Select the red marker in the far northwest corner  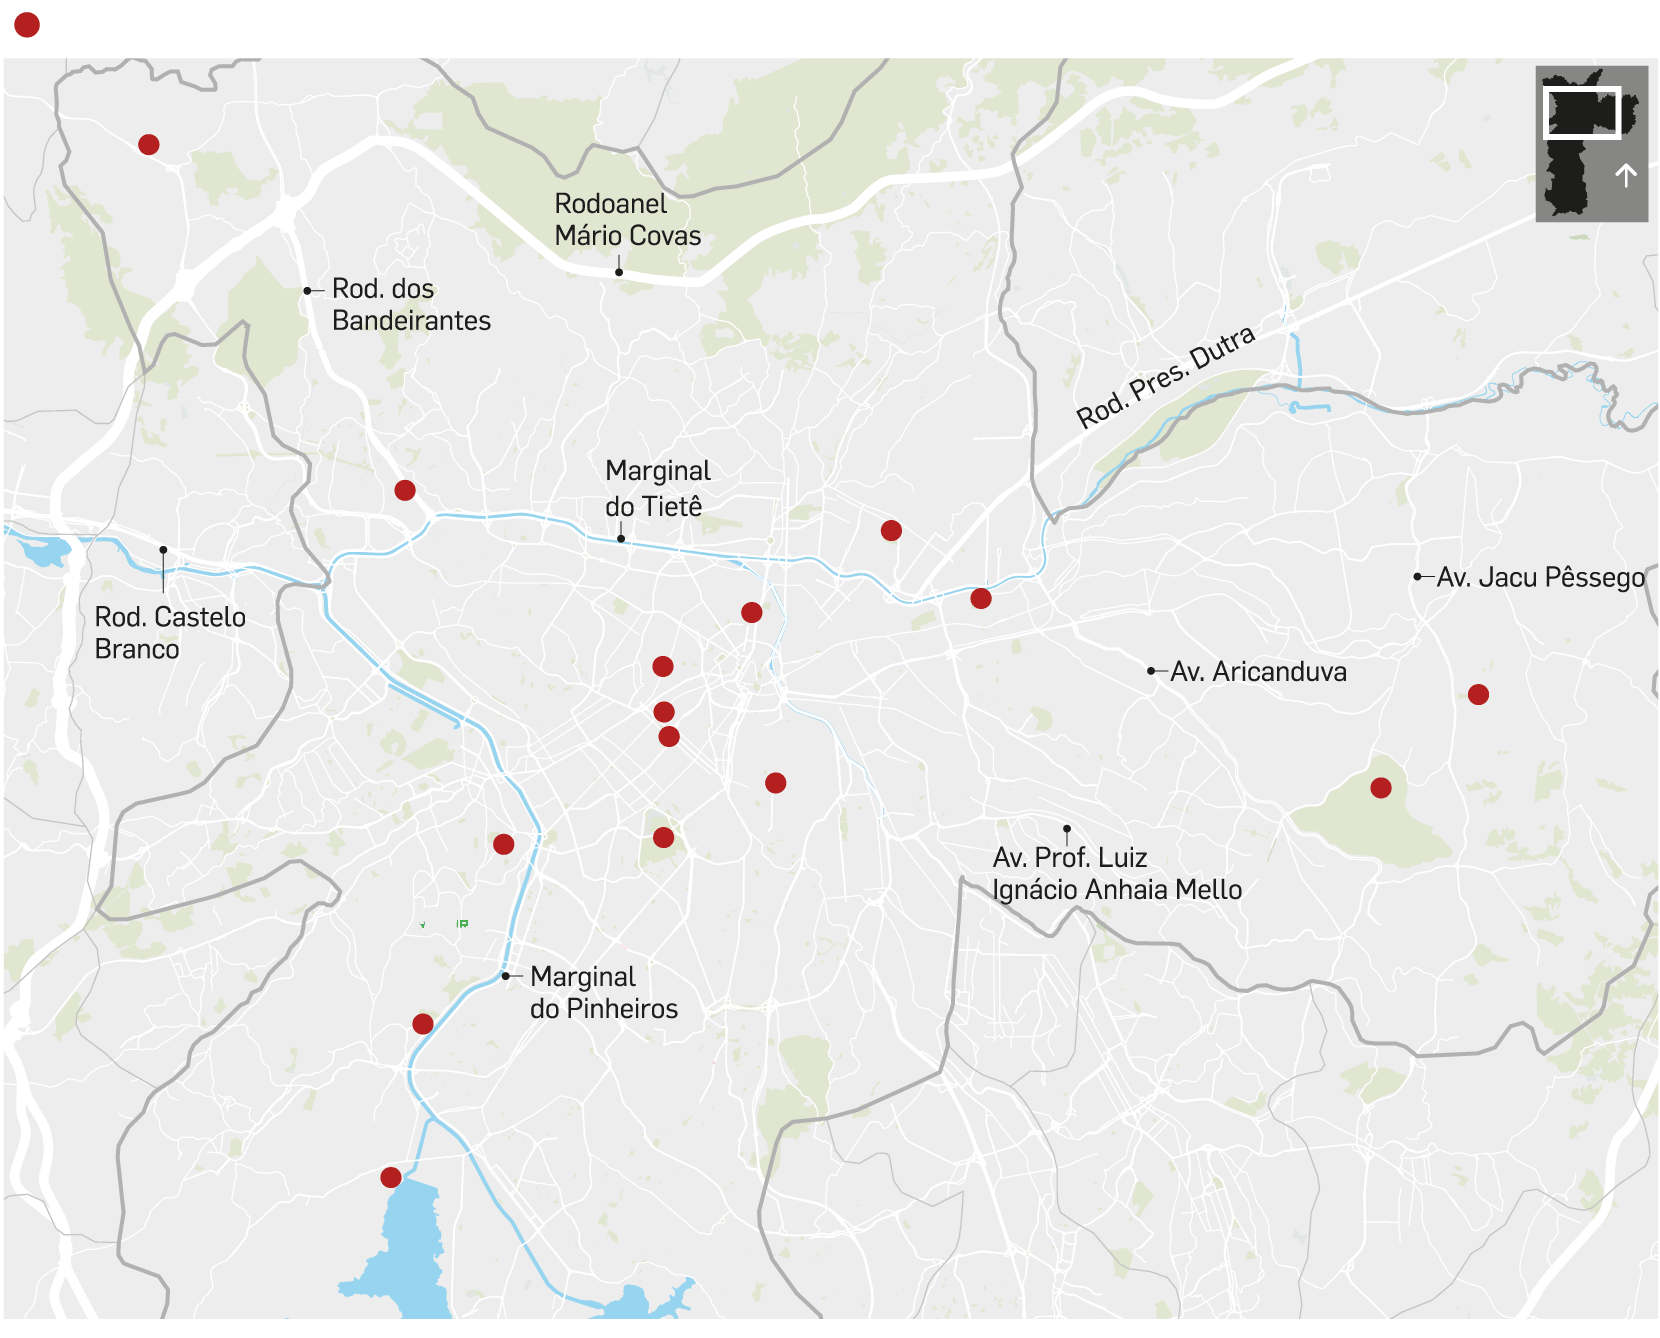tap(149, 145)
